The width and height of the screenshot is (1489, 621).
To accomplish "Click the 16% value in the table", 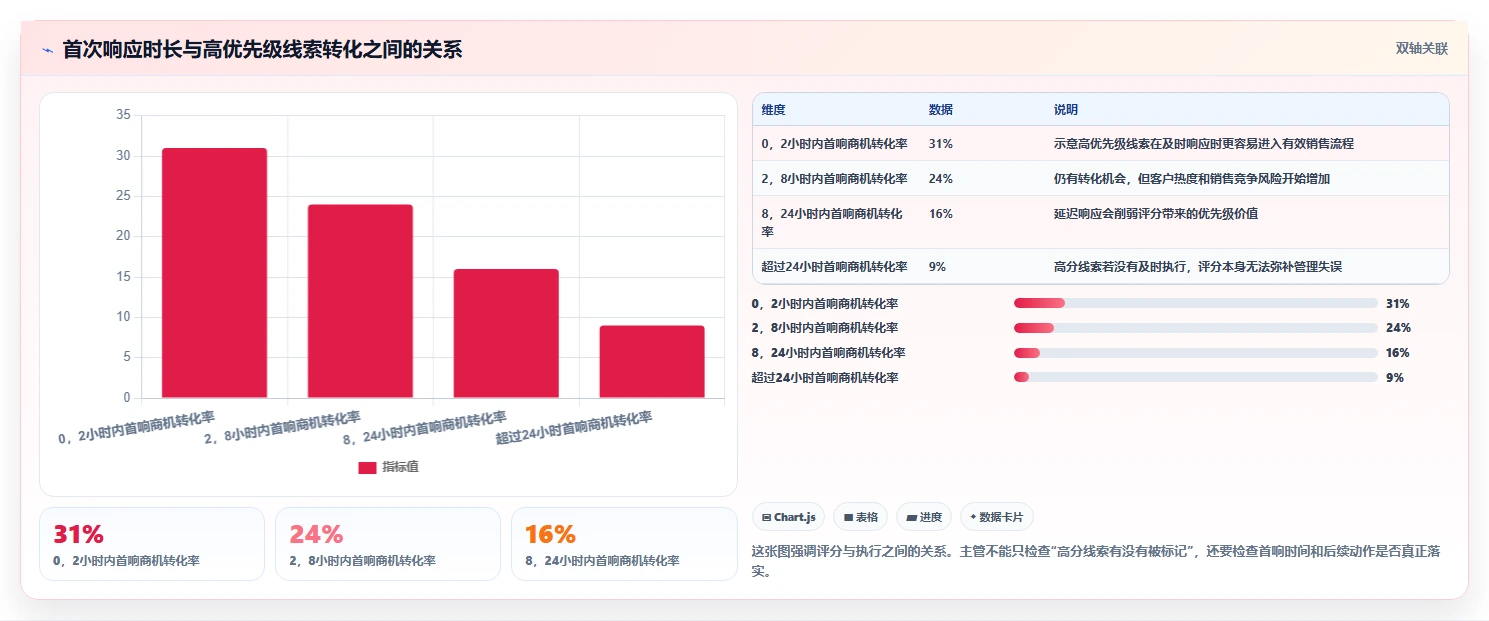I will click(x=941, y=214).
